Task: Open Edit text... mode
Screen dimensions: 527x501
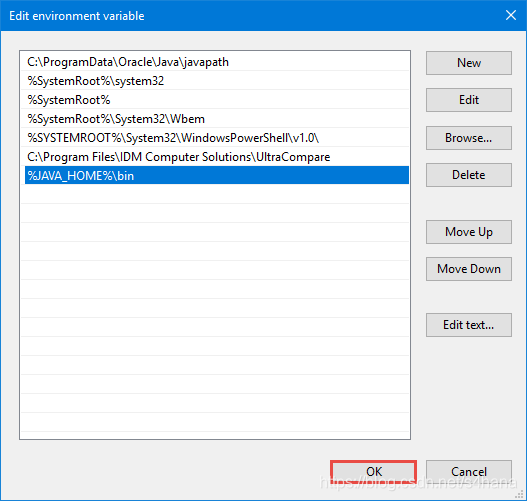Action: pos(469,325)
